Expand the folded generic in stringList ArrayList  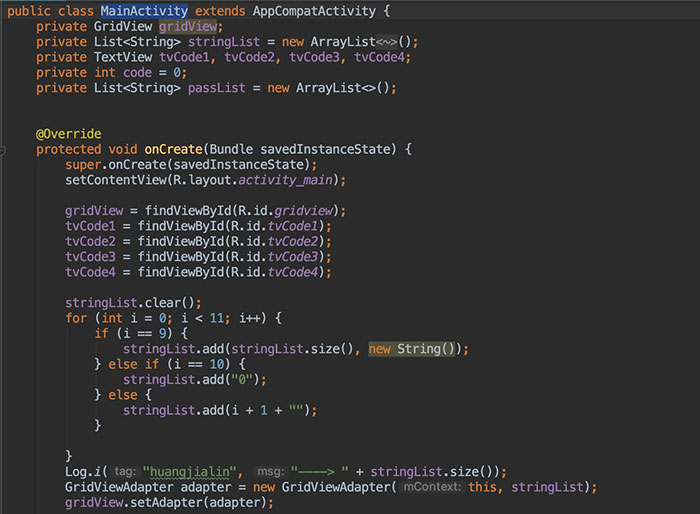pyautogui.click(x=387, y=41)
